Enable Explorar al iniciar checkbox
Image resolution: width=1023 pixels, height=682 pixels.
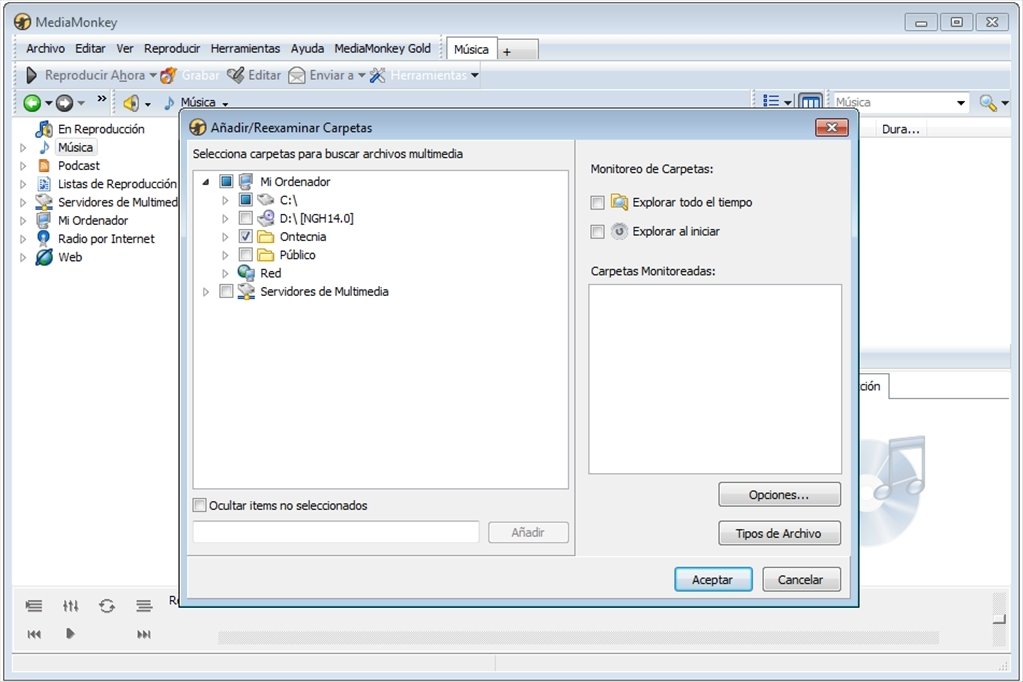click(597, 232)
